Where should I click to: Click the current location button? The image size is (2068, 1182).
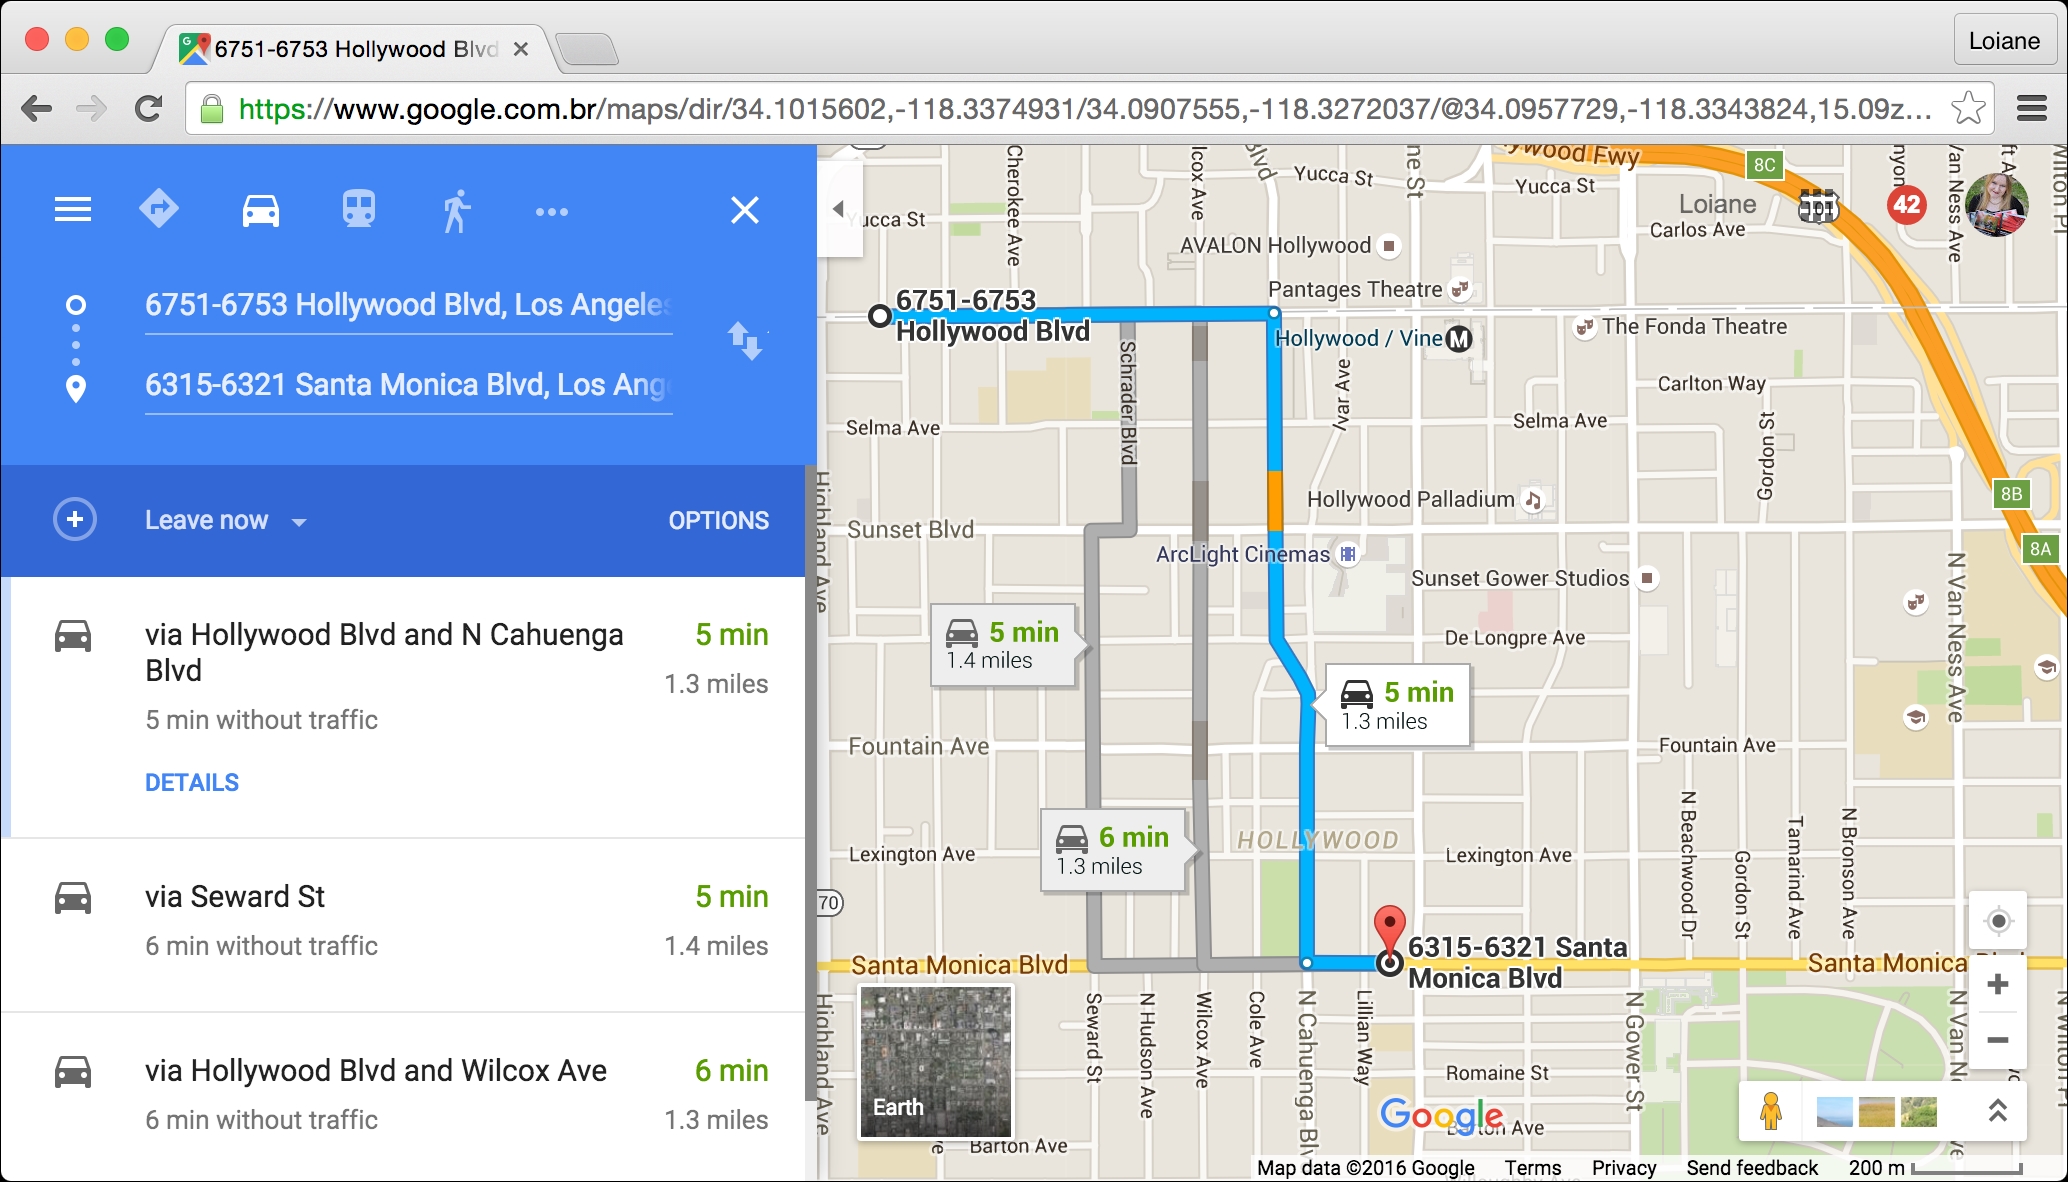click(1998, 921)
